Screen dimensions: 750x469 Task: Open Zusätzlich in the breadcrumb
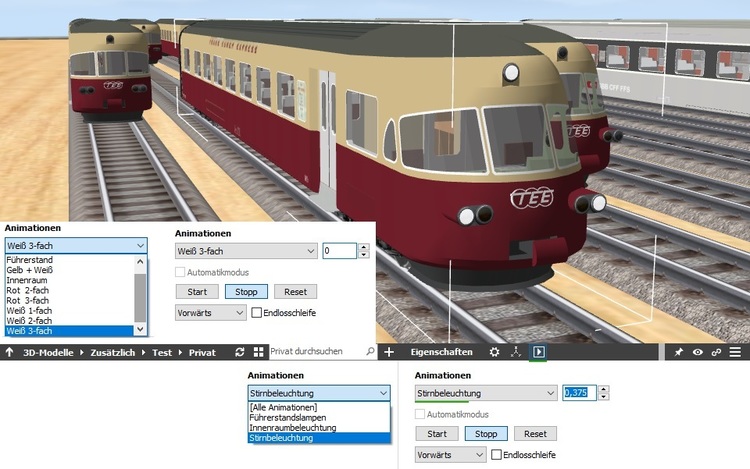coord(113,353)
